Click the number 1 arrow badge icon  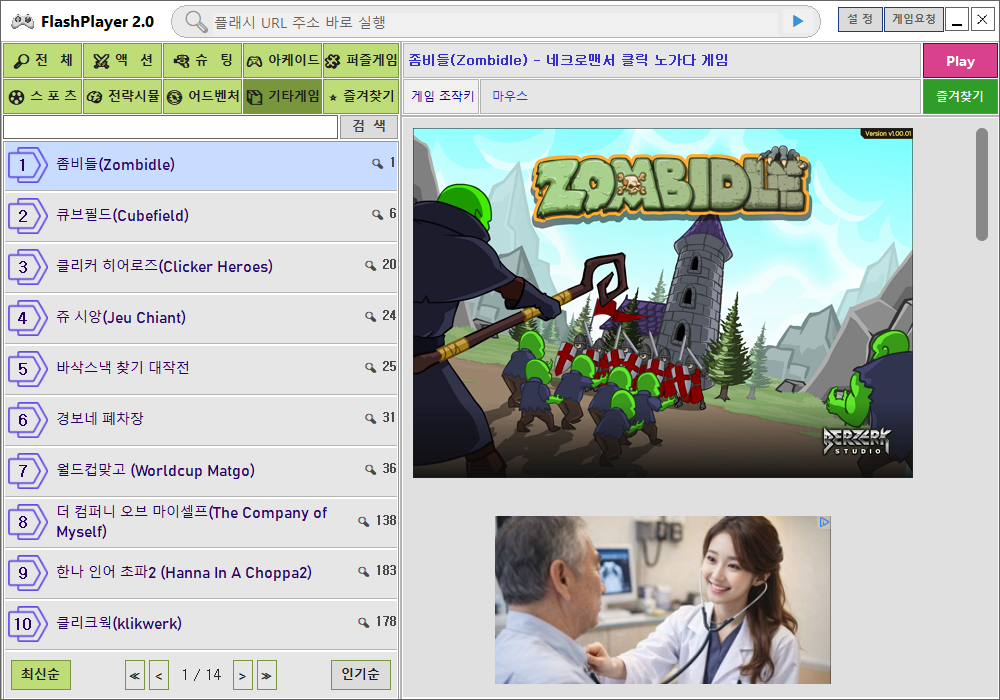pos(27,165)
